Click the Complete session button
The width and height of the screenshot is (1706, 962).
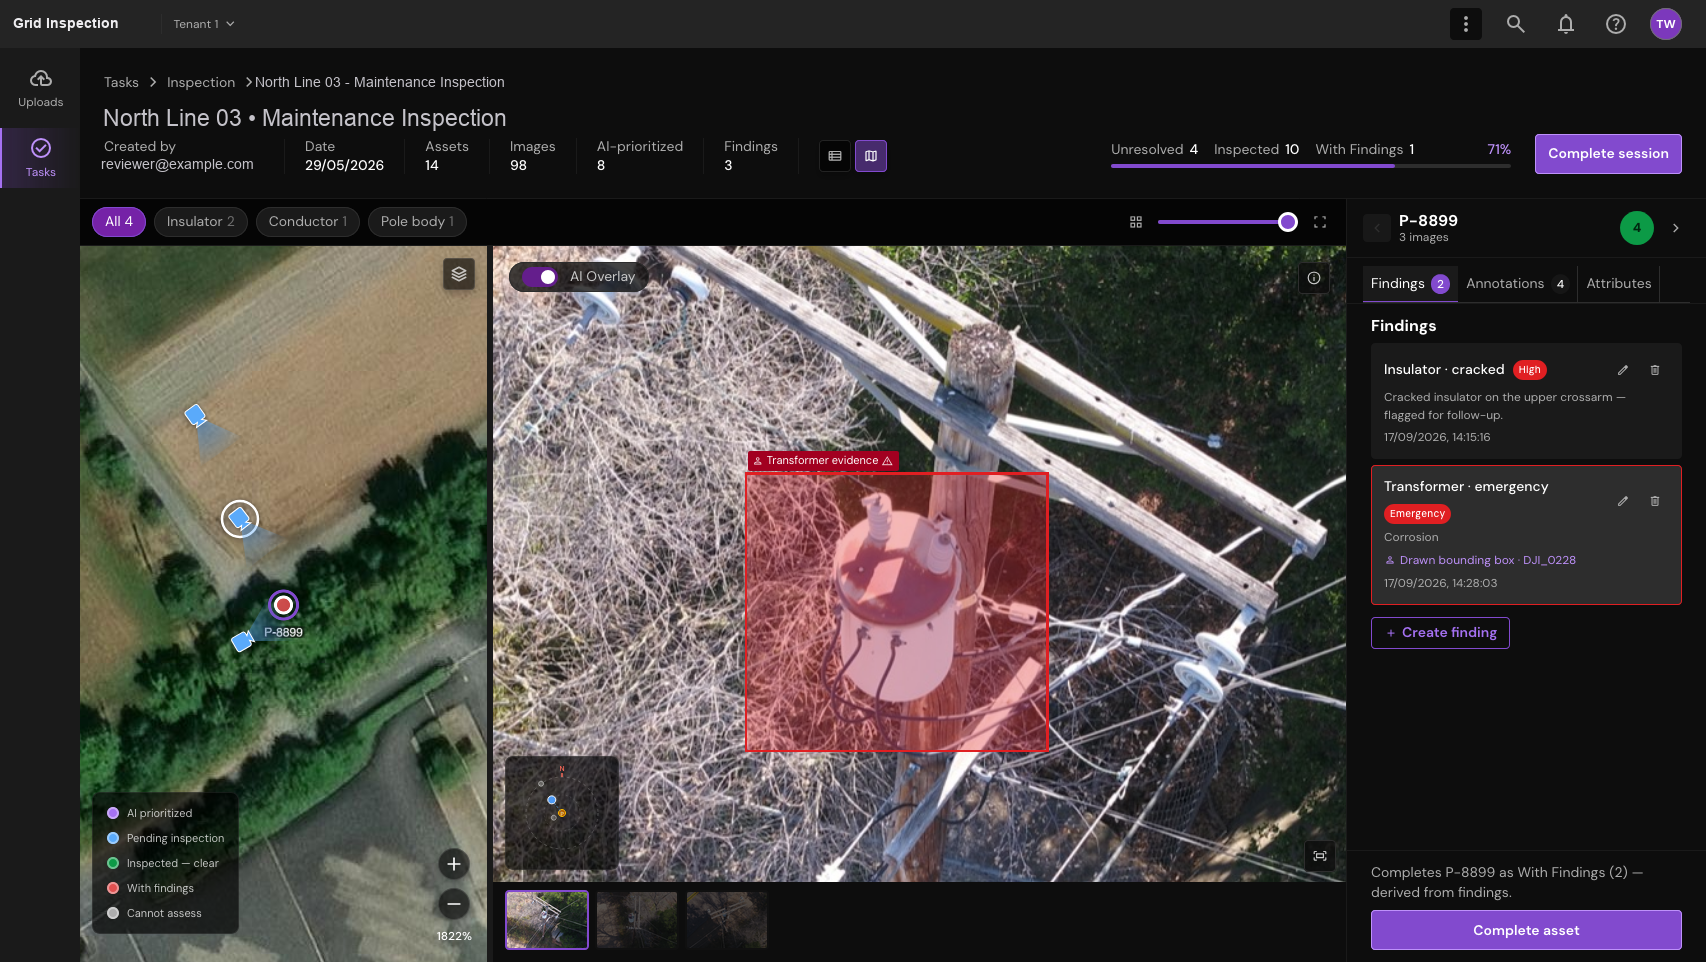pos(1608,154)
